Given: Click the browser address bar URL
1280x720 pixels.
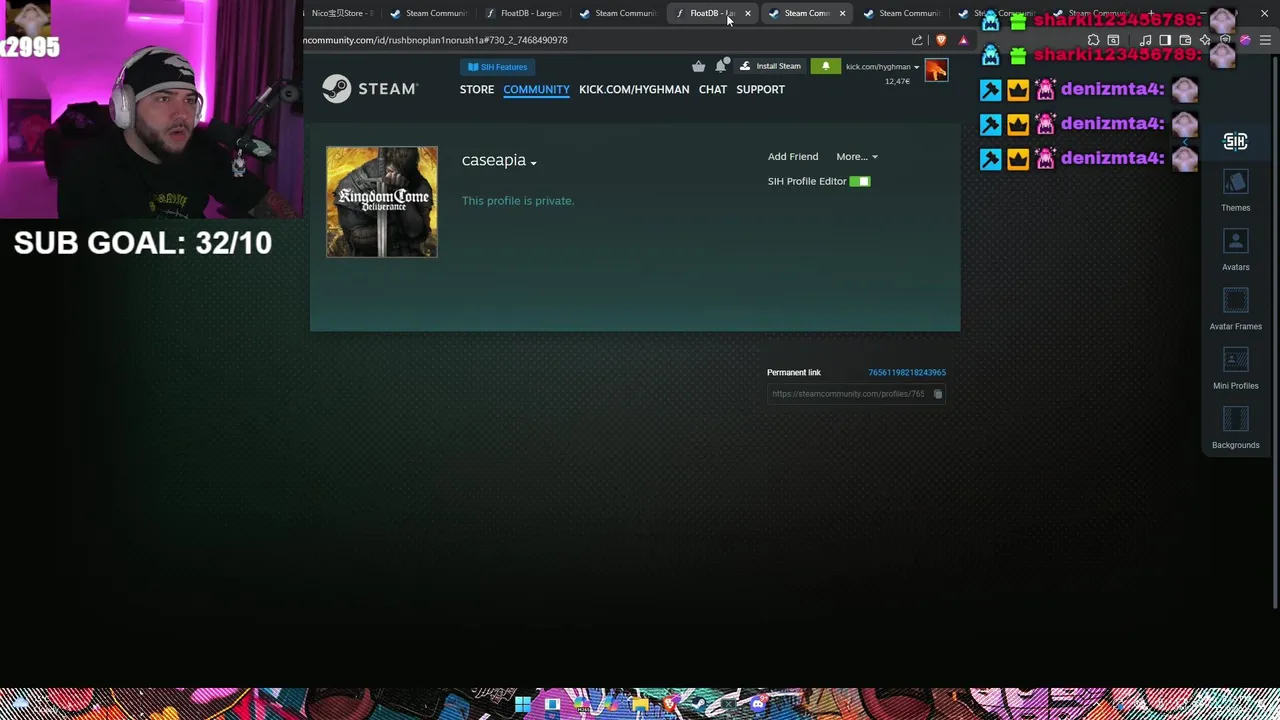Looking at the screenshot, I should [436, 40].
